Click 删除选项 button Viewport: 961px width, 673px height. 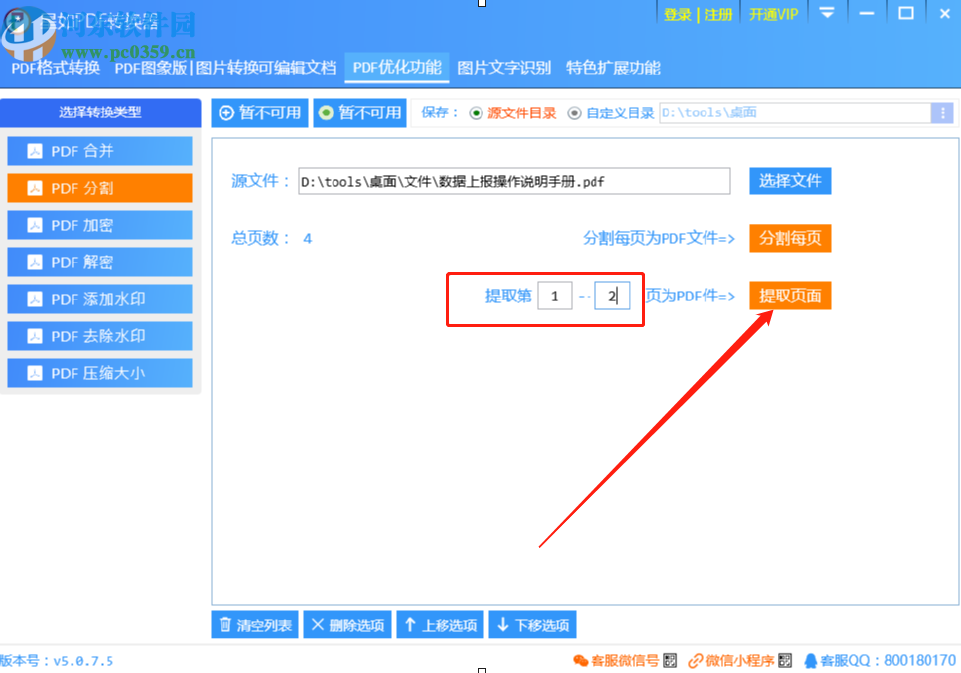[x=348, y=625]
